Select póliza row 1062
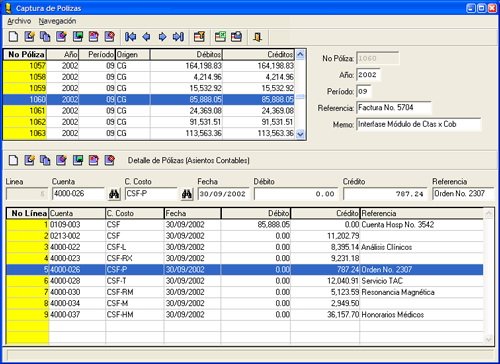 pyautogui.click(x=149, y=122)
